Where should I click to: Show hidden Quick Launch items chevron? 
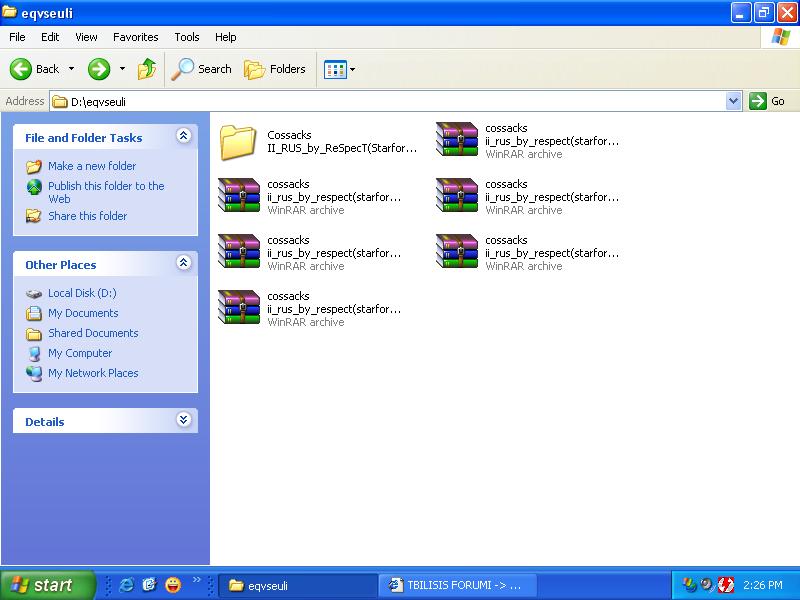pos(196,580)
